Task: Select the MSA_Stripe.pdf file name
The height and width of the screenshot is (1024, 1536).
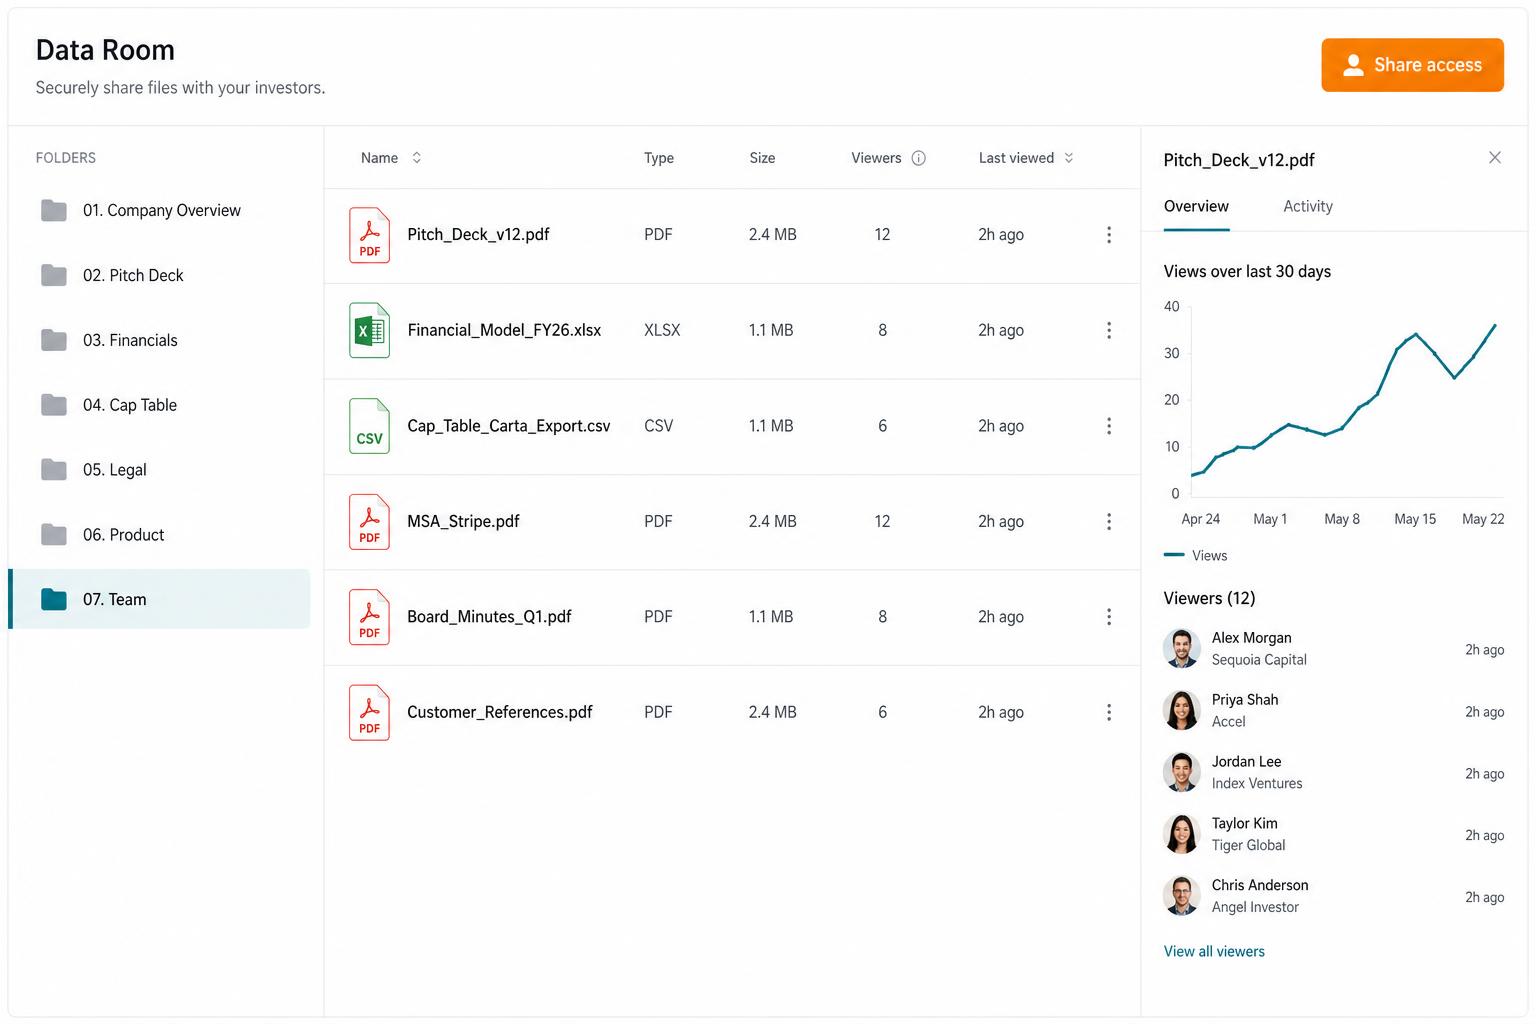Action: tap(463, 521)
